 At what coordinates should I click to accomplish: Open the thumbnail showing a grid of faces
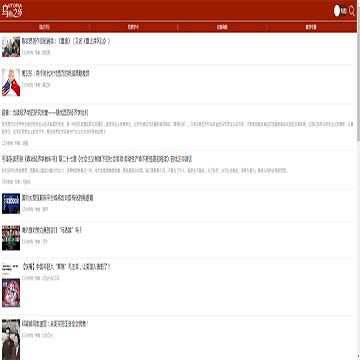pos(11,238)
